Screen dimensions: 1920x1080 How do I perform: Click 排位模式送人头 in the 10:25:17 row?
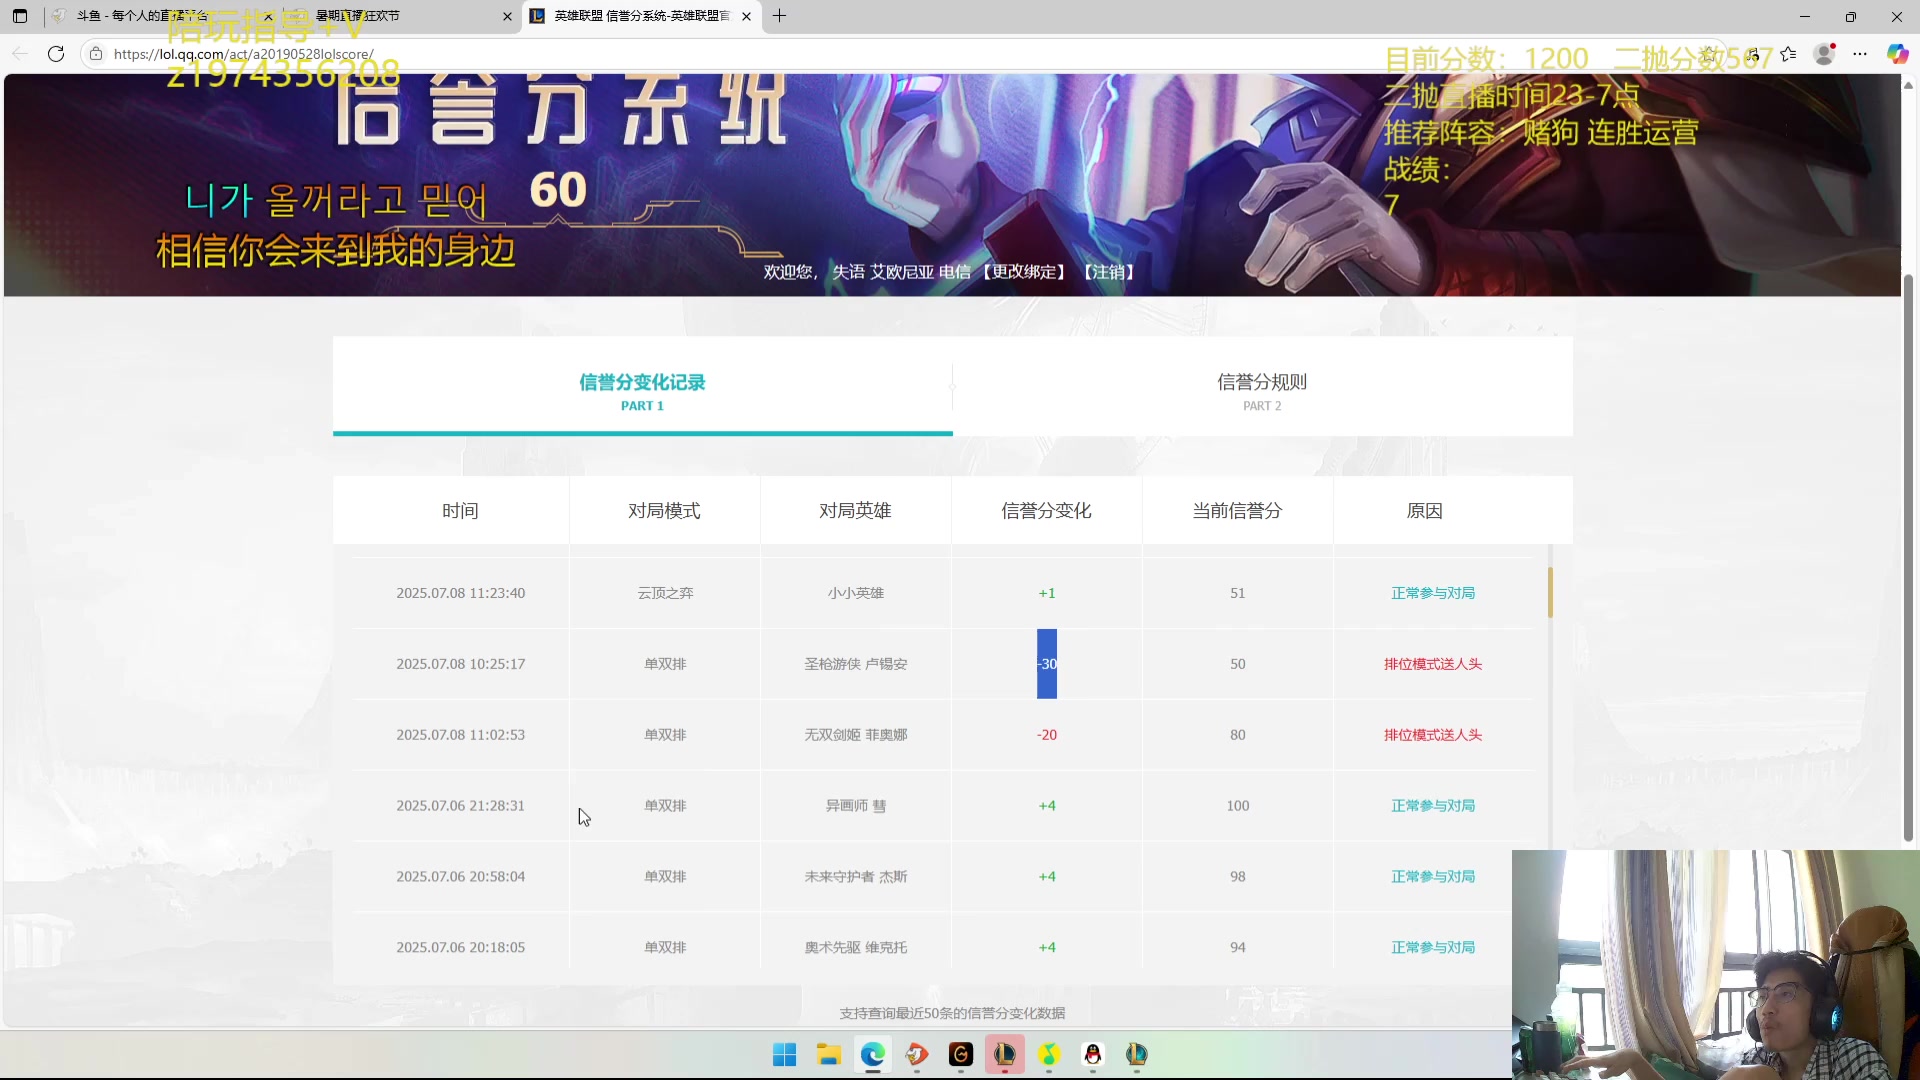(1433, 664)
